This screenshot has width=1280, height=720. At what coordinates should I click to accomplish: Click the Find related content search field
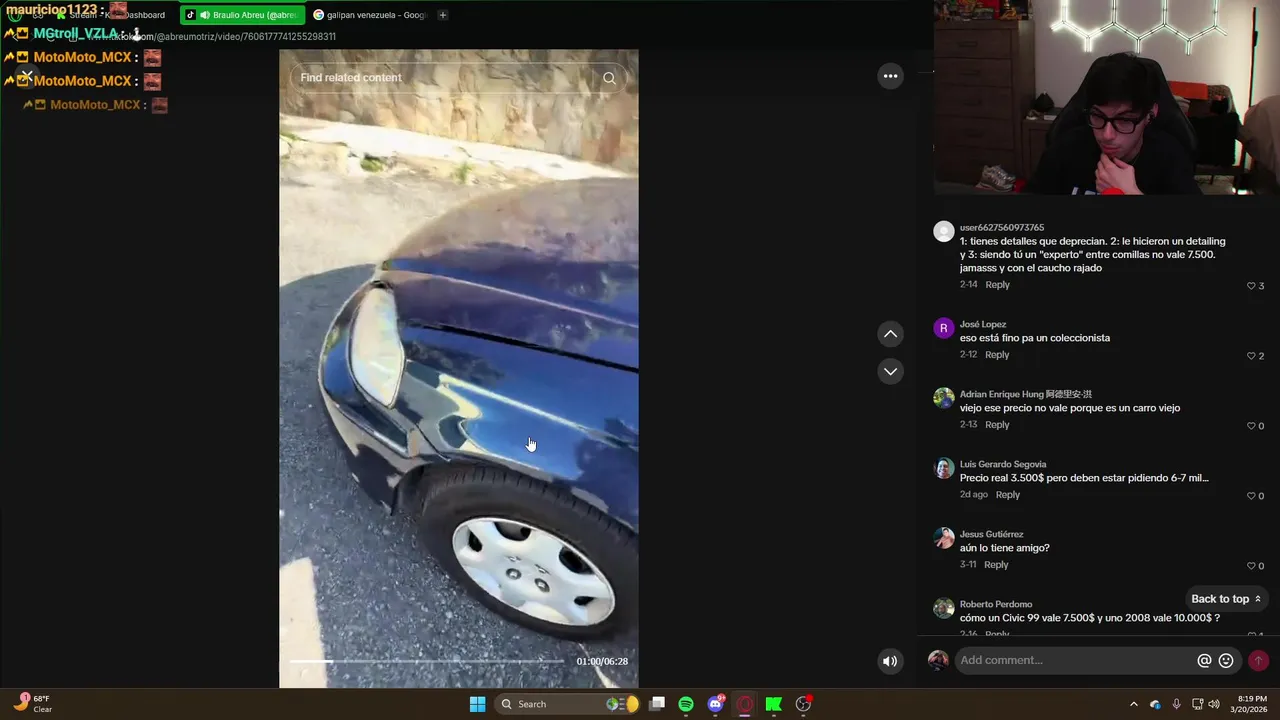click(458, 78)
